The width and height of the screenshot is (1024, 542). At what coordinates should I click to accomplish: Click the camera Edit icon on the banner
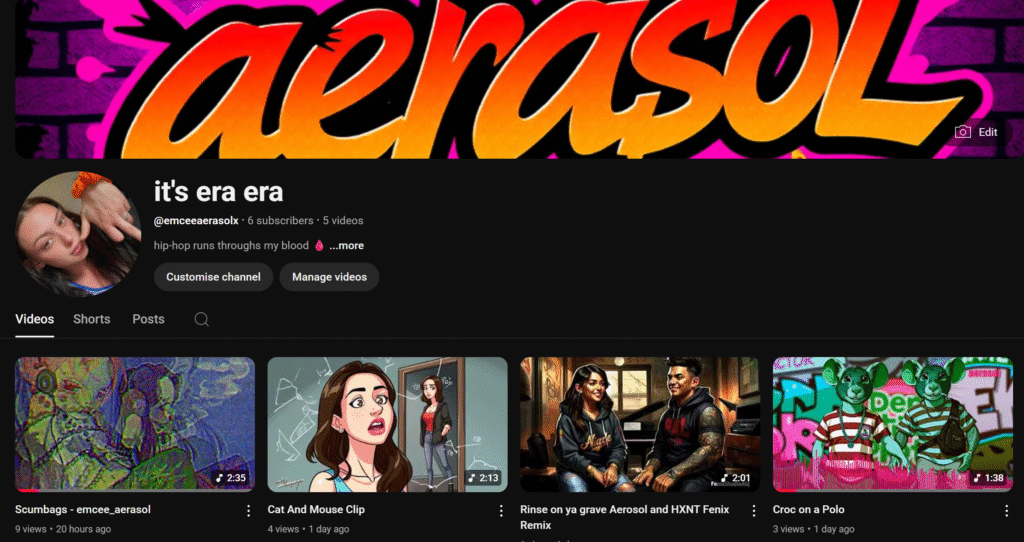[963, 132]
